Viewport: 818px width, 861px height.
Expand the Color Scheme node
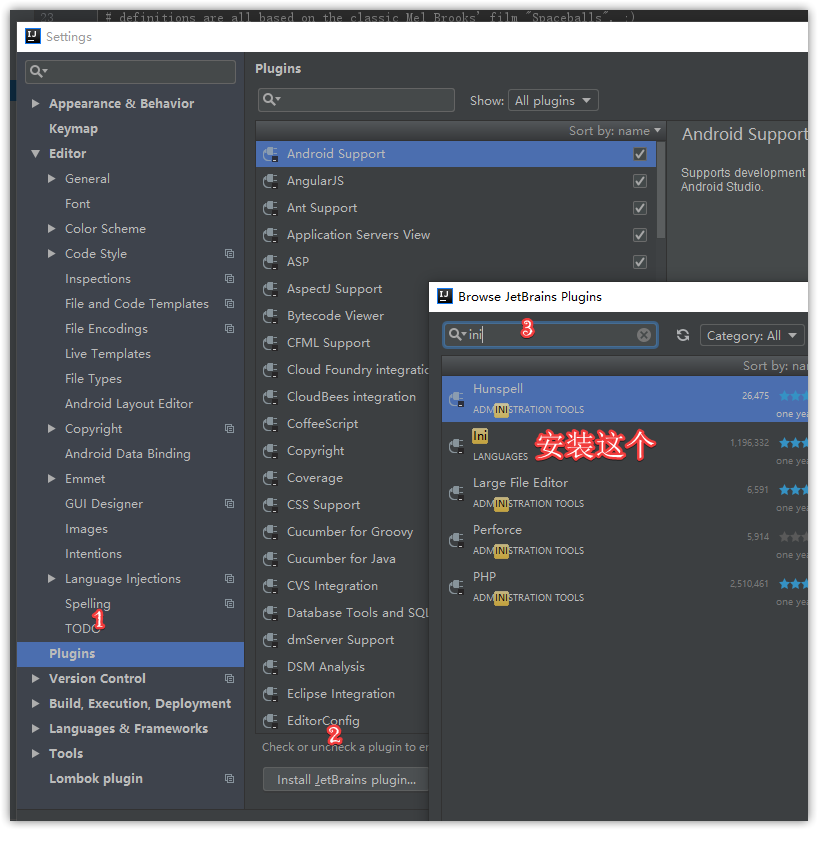pyautogui.click(x=52, y=228)
